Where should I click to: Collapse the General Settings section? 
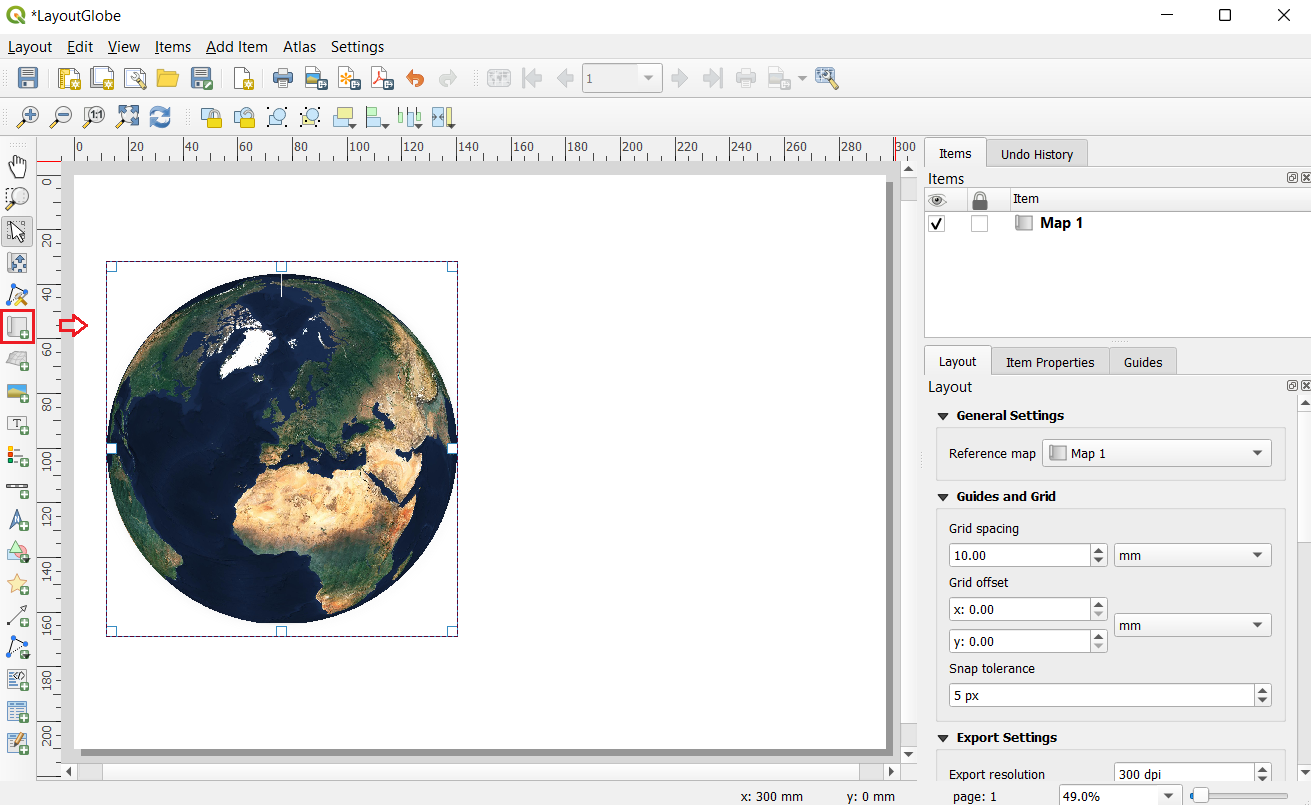[x=943, y=415]
